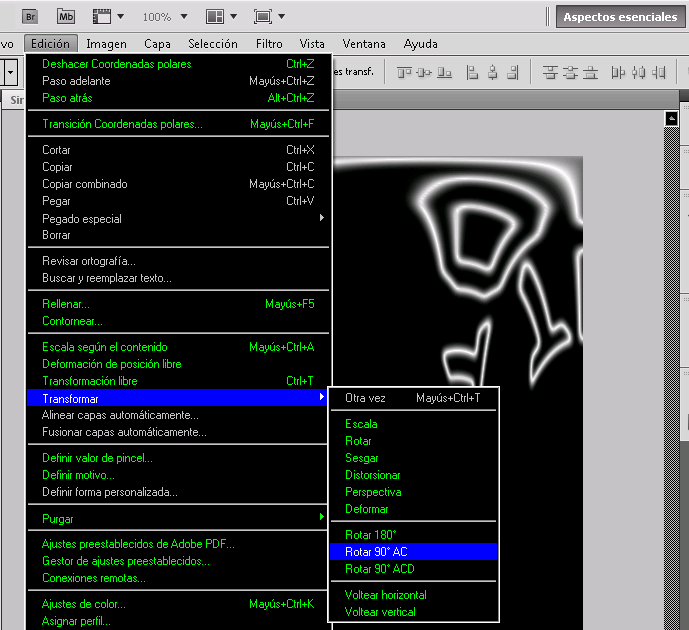
Task: Click the distribute left edges icon
Action: click(x=618, y=72)
